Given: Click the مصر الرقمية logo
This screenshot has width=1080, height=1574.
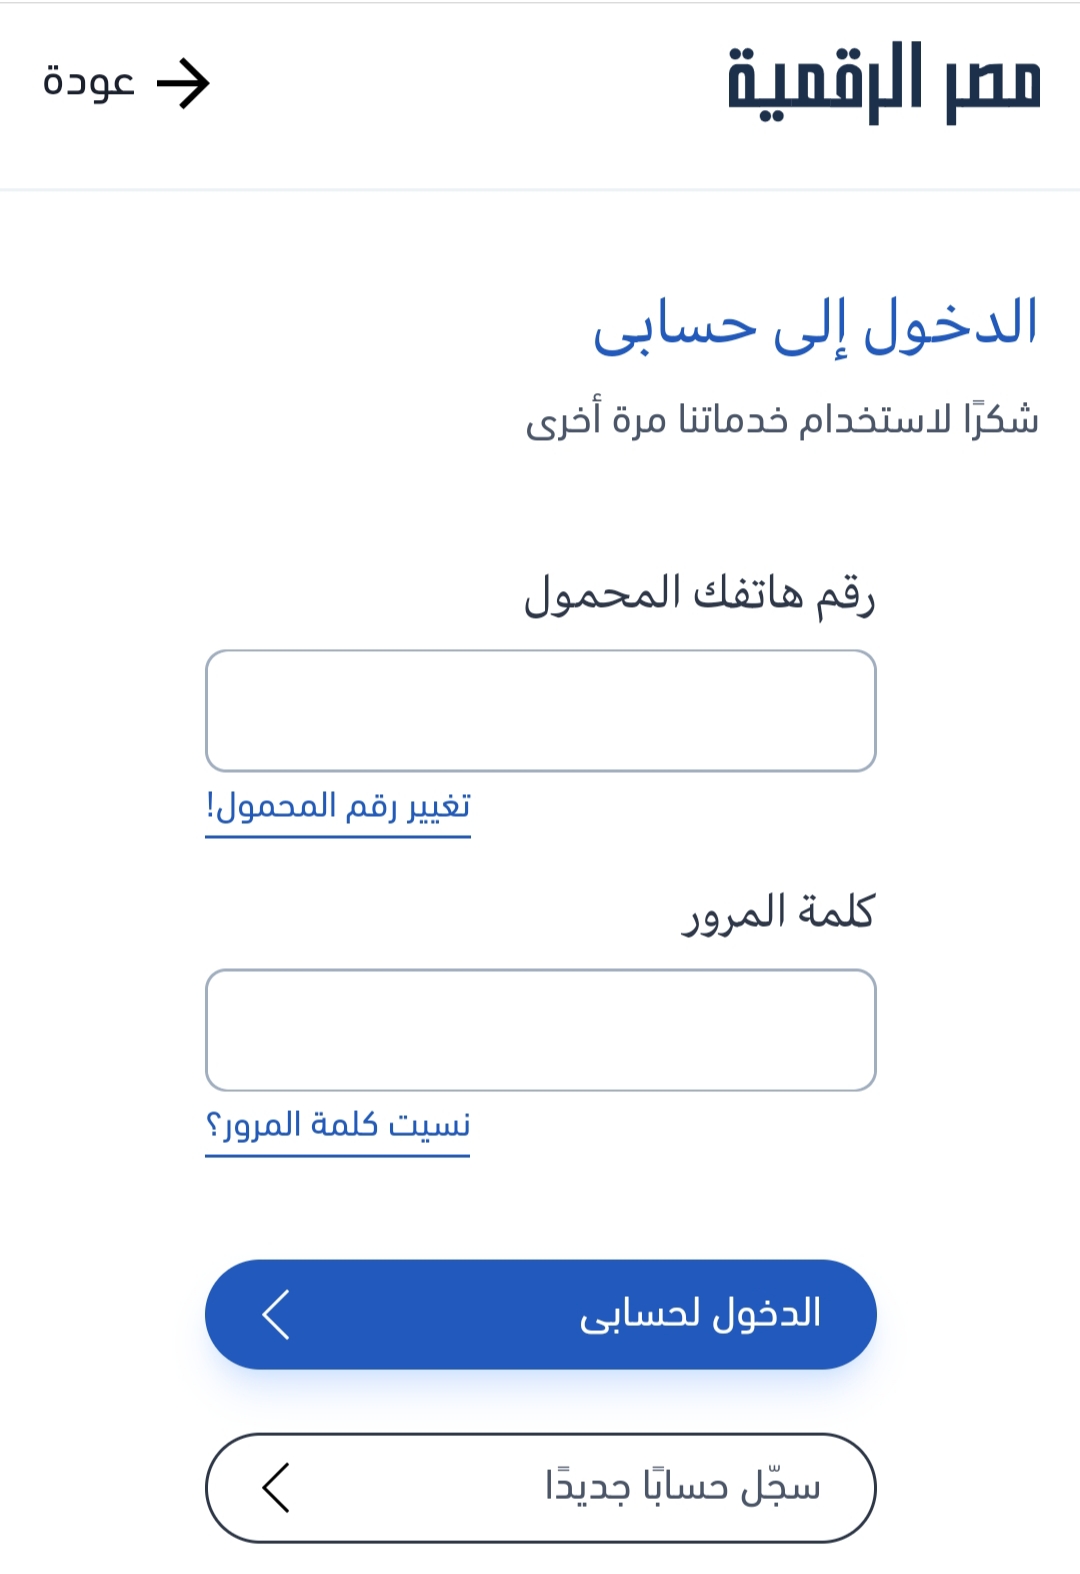Looking at the screenshot, I should click(x=884, y=83).
